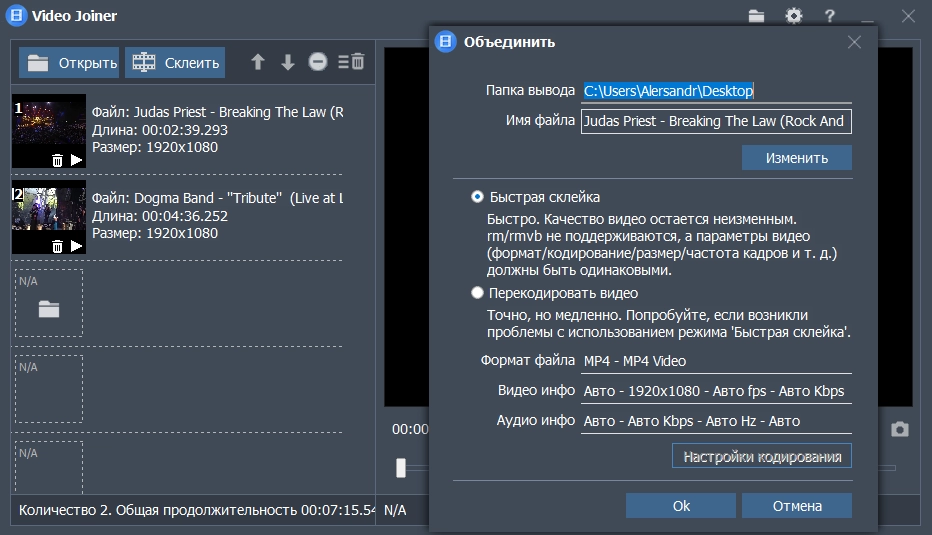The height and width of the screenshot is (535, 932).
Task: Click the Склеить (Join) button
Action: point(175,62)
